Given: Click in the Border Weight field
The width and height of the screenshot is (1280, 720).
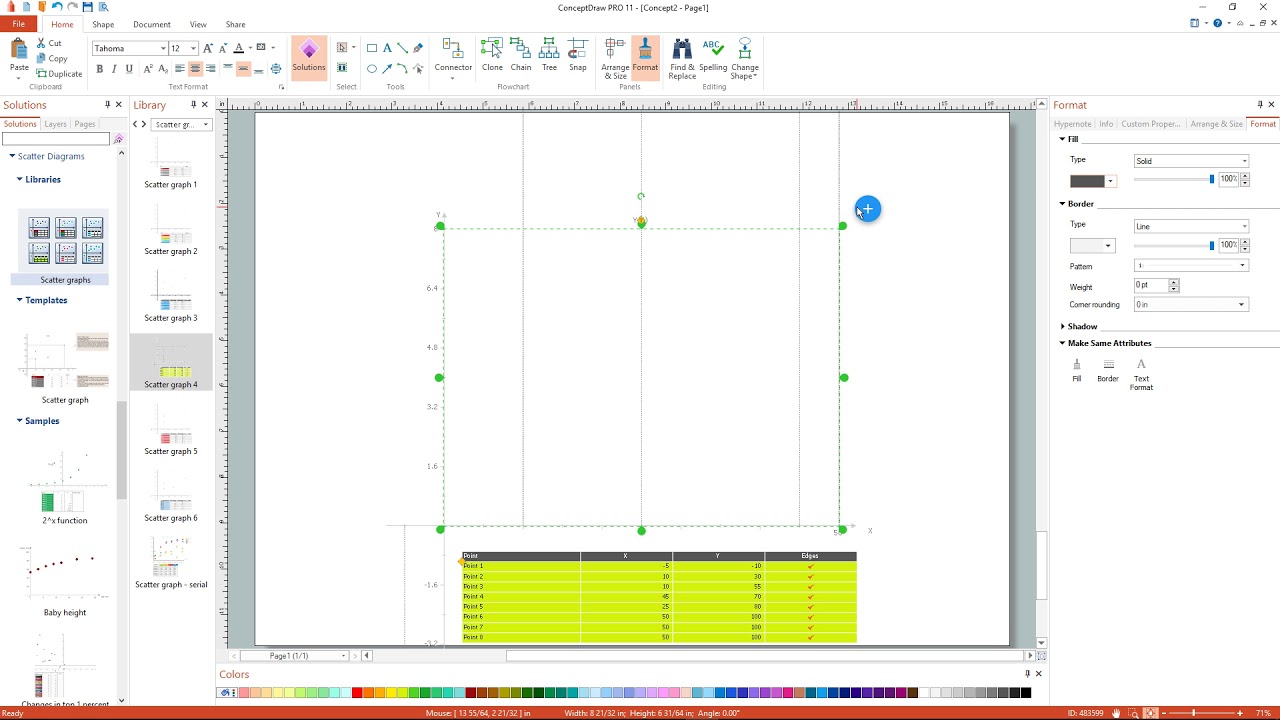Looking at the screenshot, I should click(1151, 286).
